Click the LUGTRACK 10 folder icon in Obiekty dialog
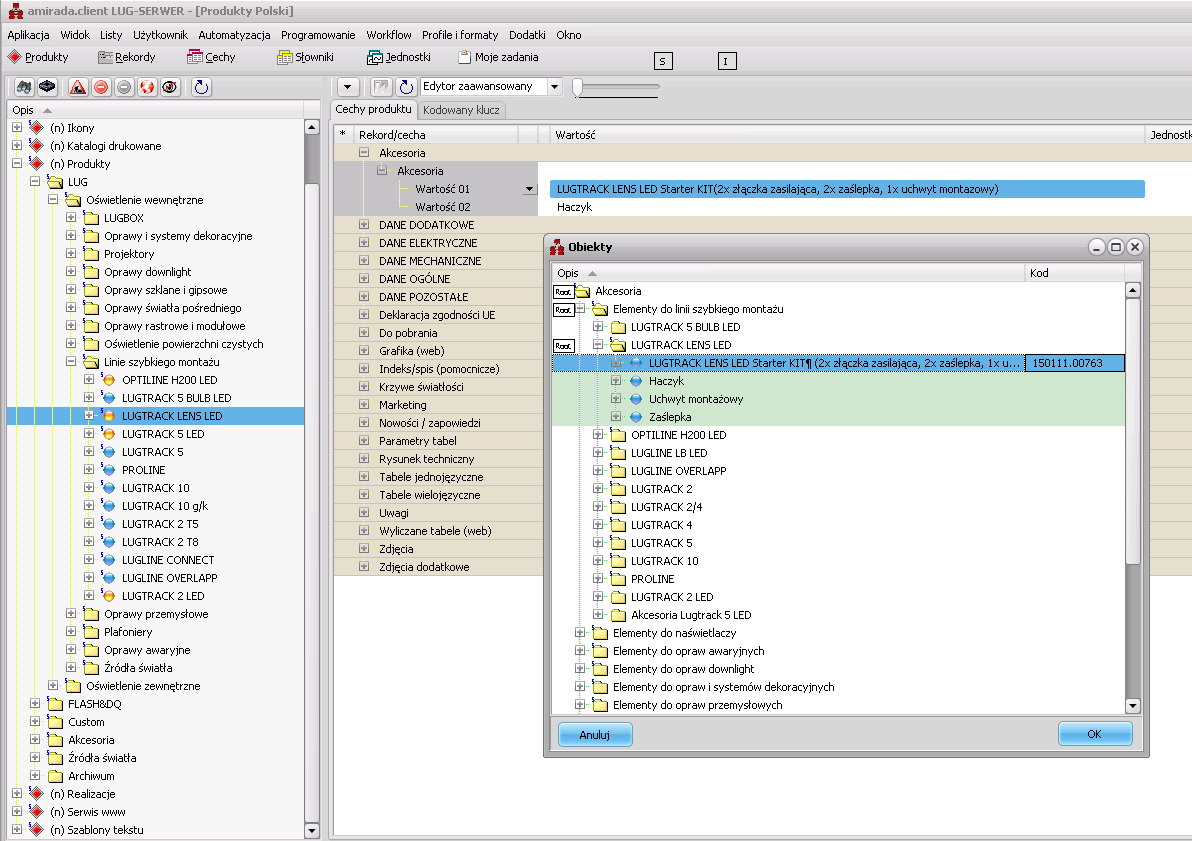Screen dimensions: 1192x841 (x=618, y=561)
